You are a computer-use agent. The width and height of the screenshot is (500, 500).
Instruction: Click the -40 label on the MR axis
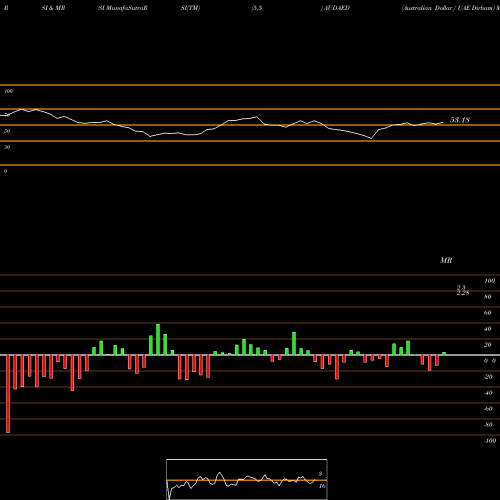(488, 393)
